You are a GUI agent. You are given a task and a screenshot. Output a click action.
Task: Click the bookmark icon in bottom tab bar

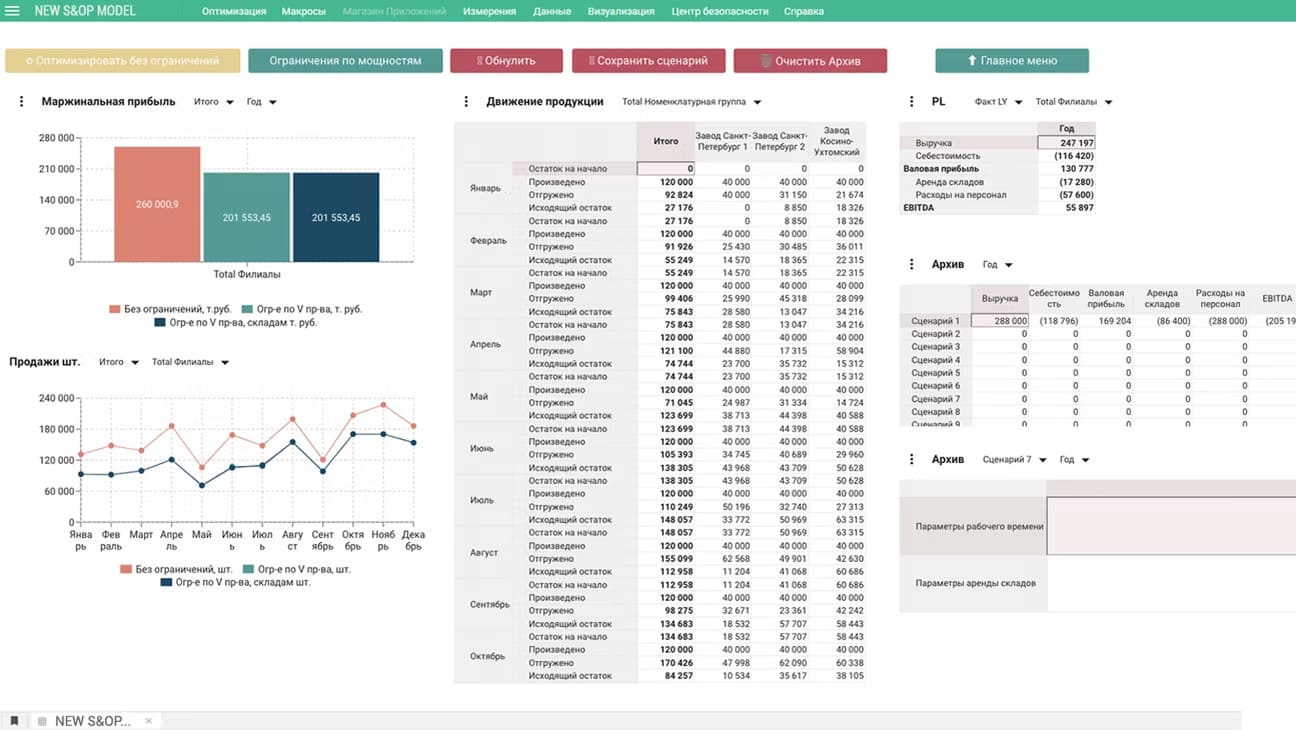[x=14, y=721]
